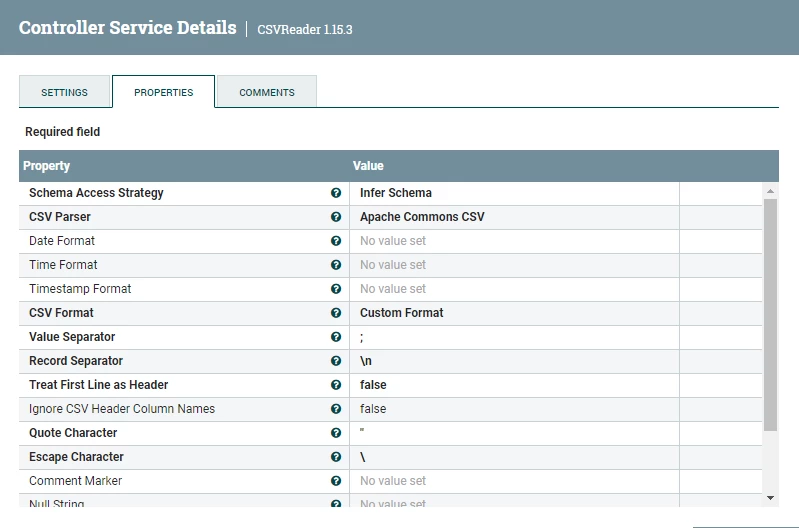This screenshot has height=528, width=799.
Task: Select the Value Separator property name
Action: (72, 336)
